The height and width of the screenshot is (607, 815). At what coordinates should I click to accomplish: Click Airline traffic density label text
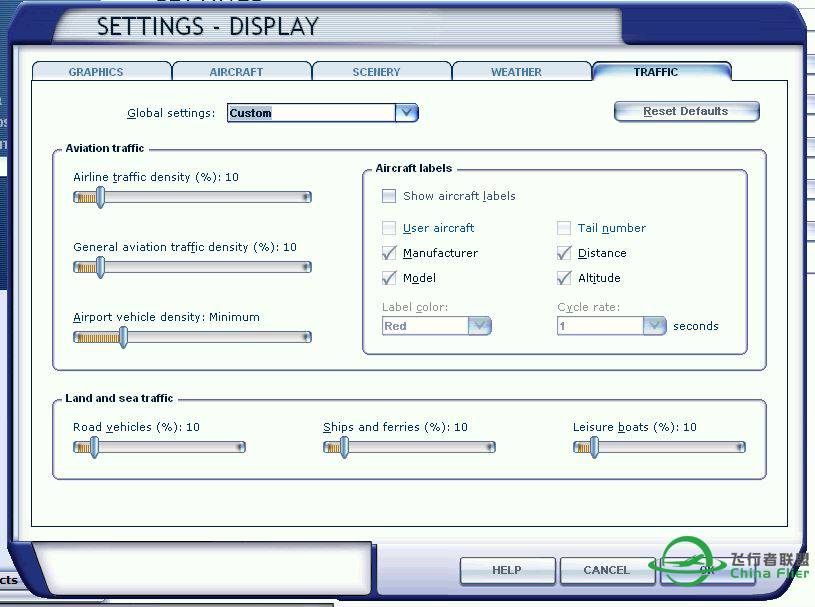[156, 177]
